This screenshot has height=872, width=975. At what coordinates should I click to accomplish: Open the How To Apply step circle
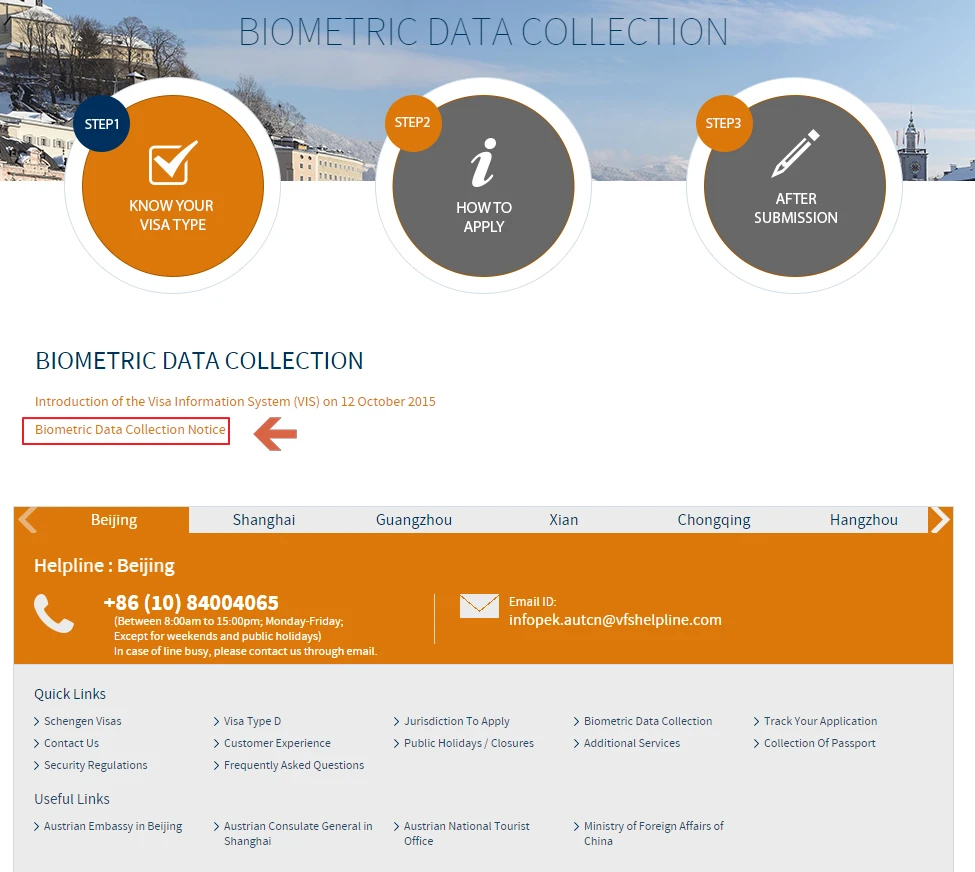pyautogui.click(x=483, y=186)
